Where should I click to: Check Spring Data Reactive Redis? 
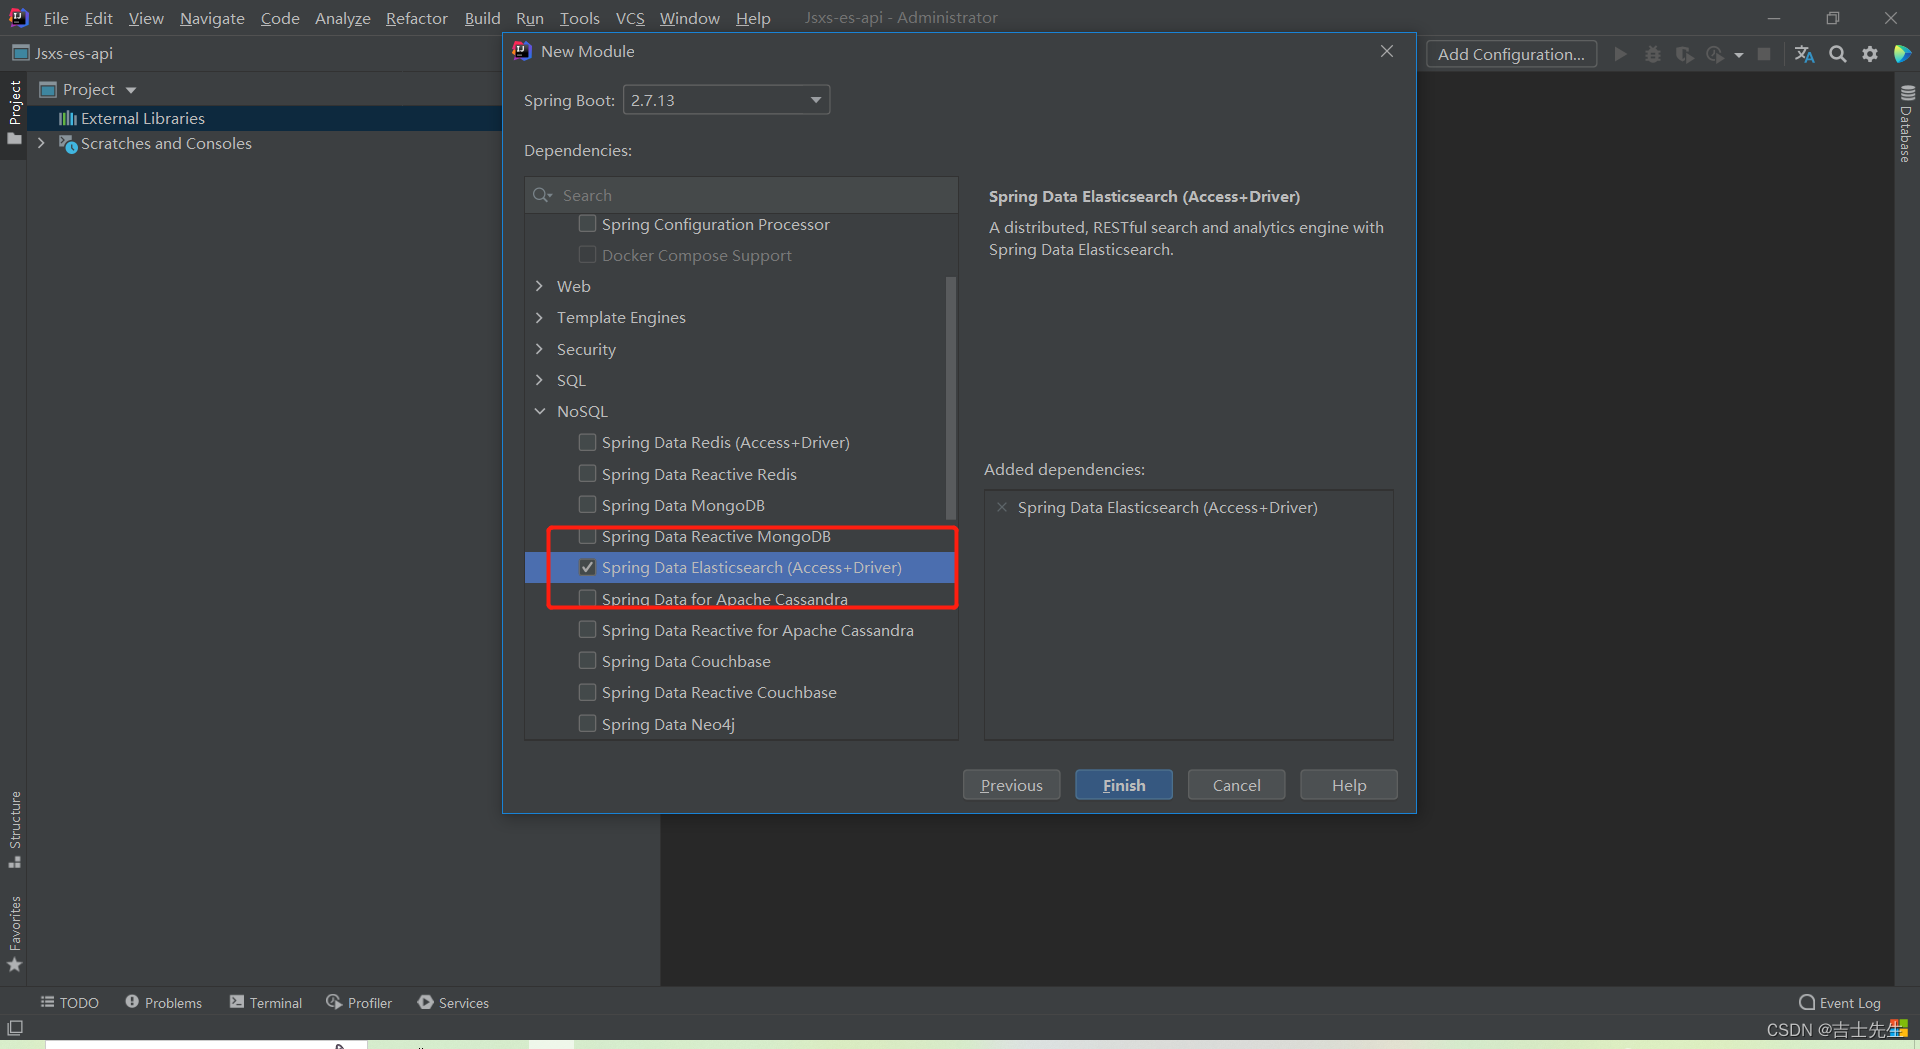587,473
